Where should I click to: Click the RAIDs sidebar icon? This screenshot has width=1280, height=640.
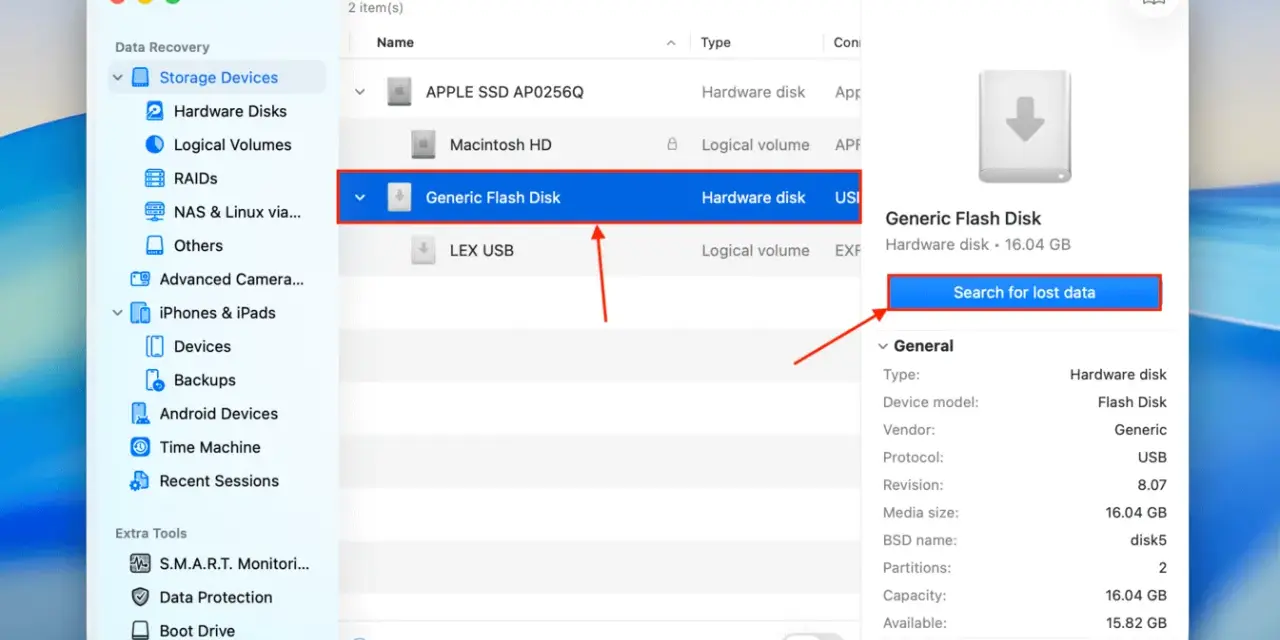(155, 178)
